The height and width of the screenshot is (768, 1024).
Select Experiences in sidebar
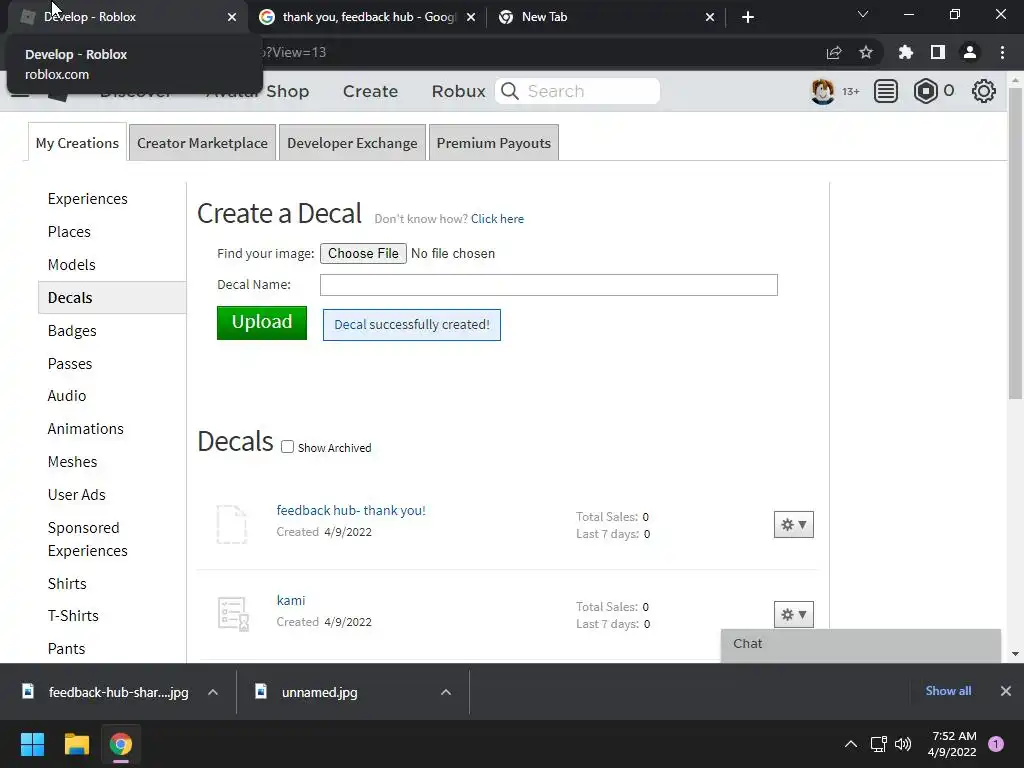coord(88,199)
